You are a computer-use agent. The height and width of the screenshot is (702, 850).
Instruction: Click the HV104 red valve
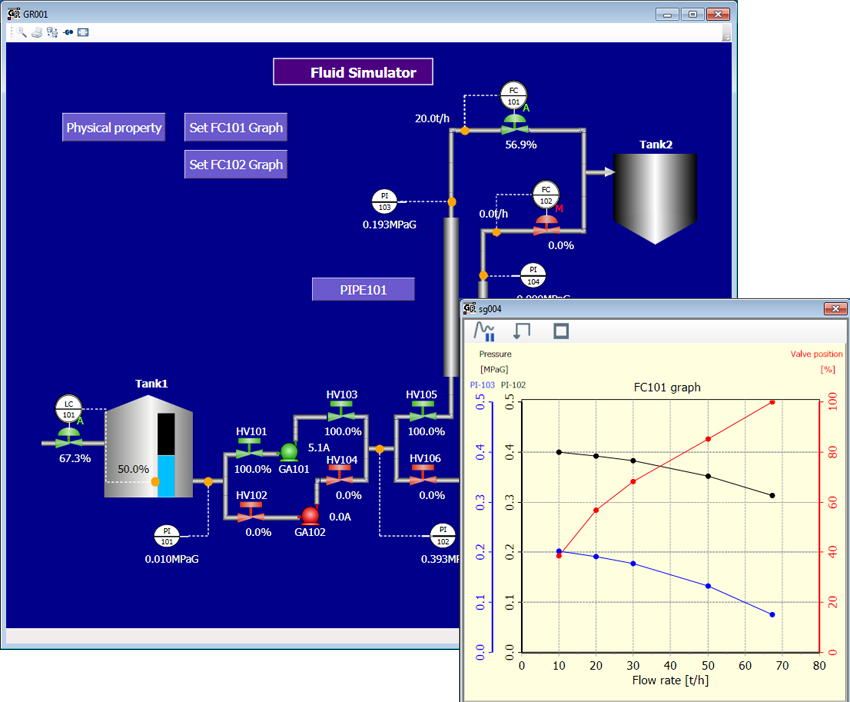342,476
